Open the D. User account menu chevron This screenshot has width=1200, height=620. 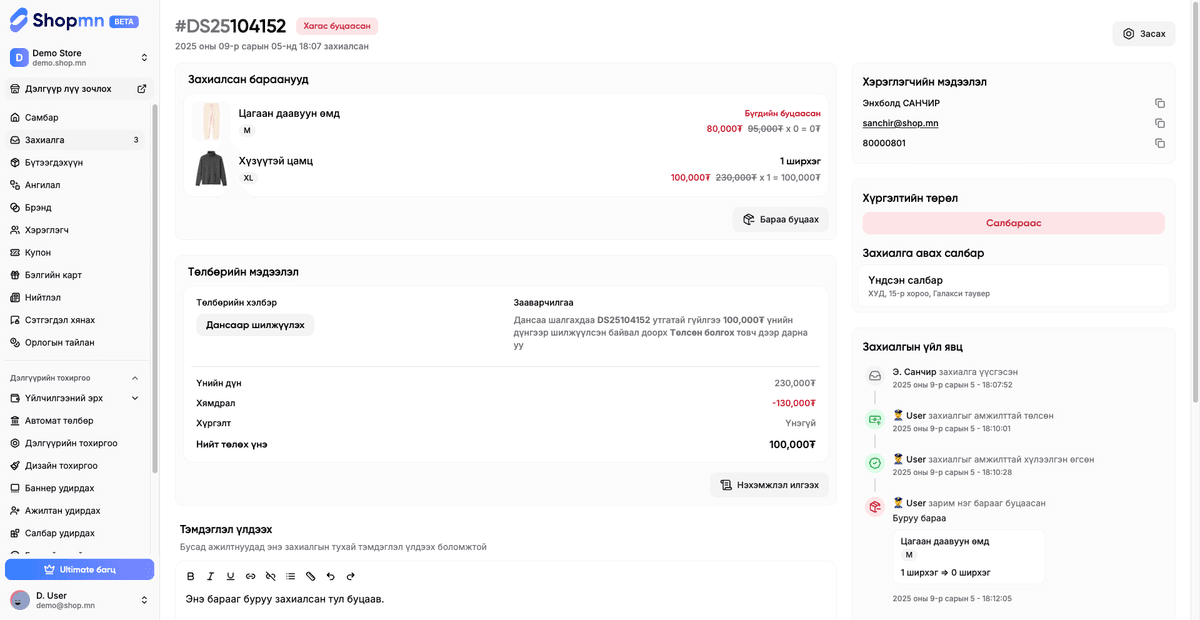pyautogui.click(x=144, y=600)
